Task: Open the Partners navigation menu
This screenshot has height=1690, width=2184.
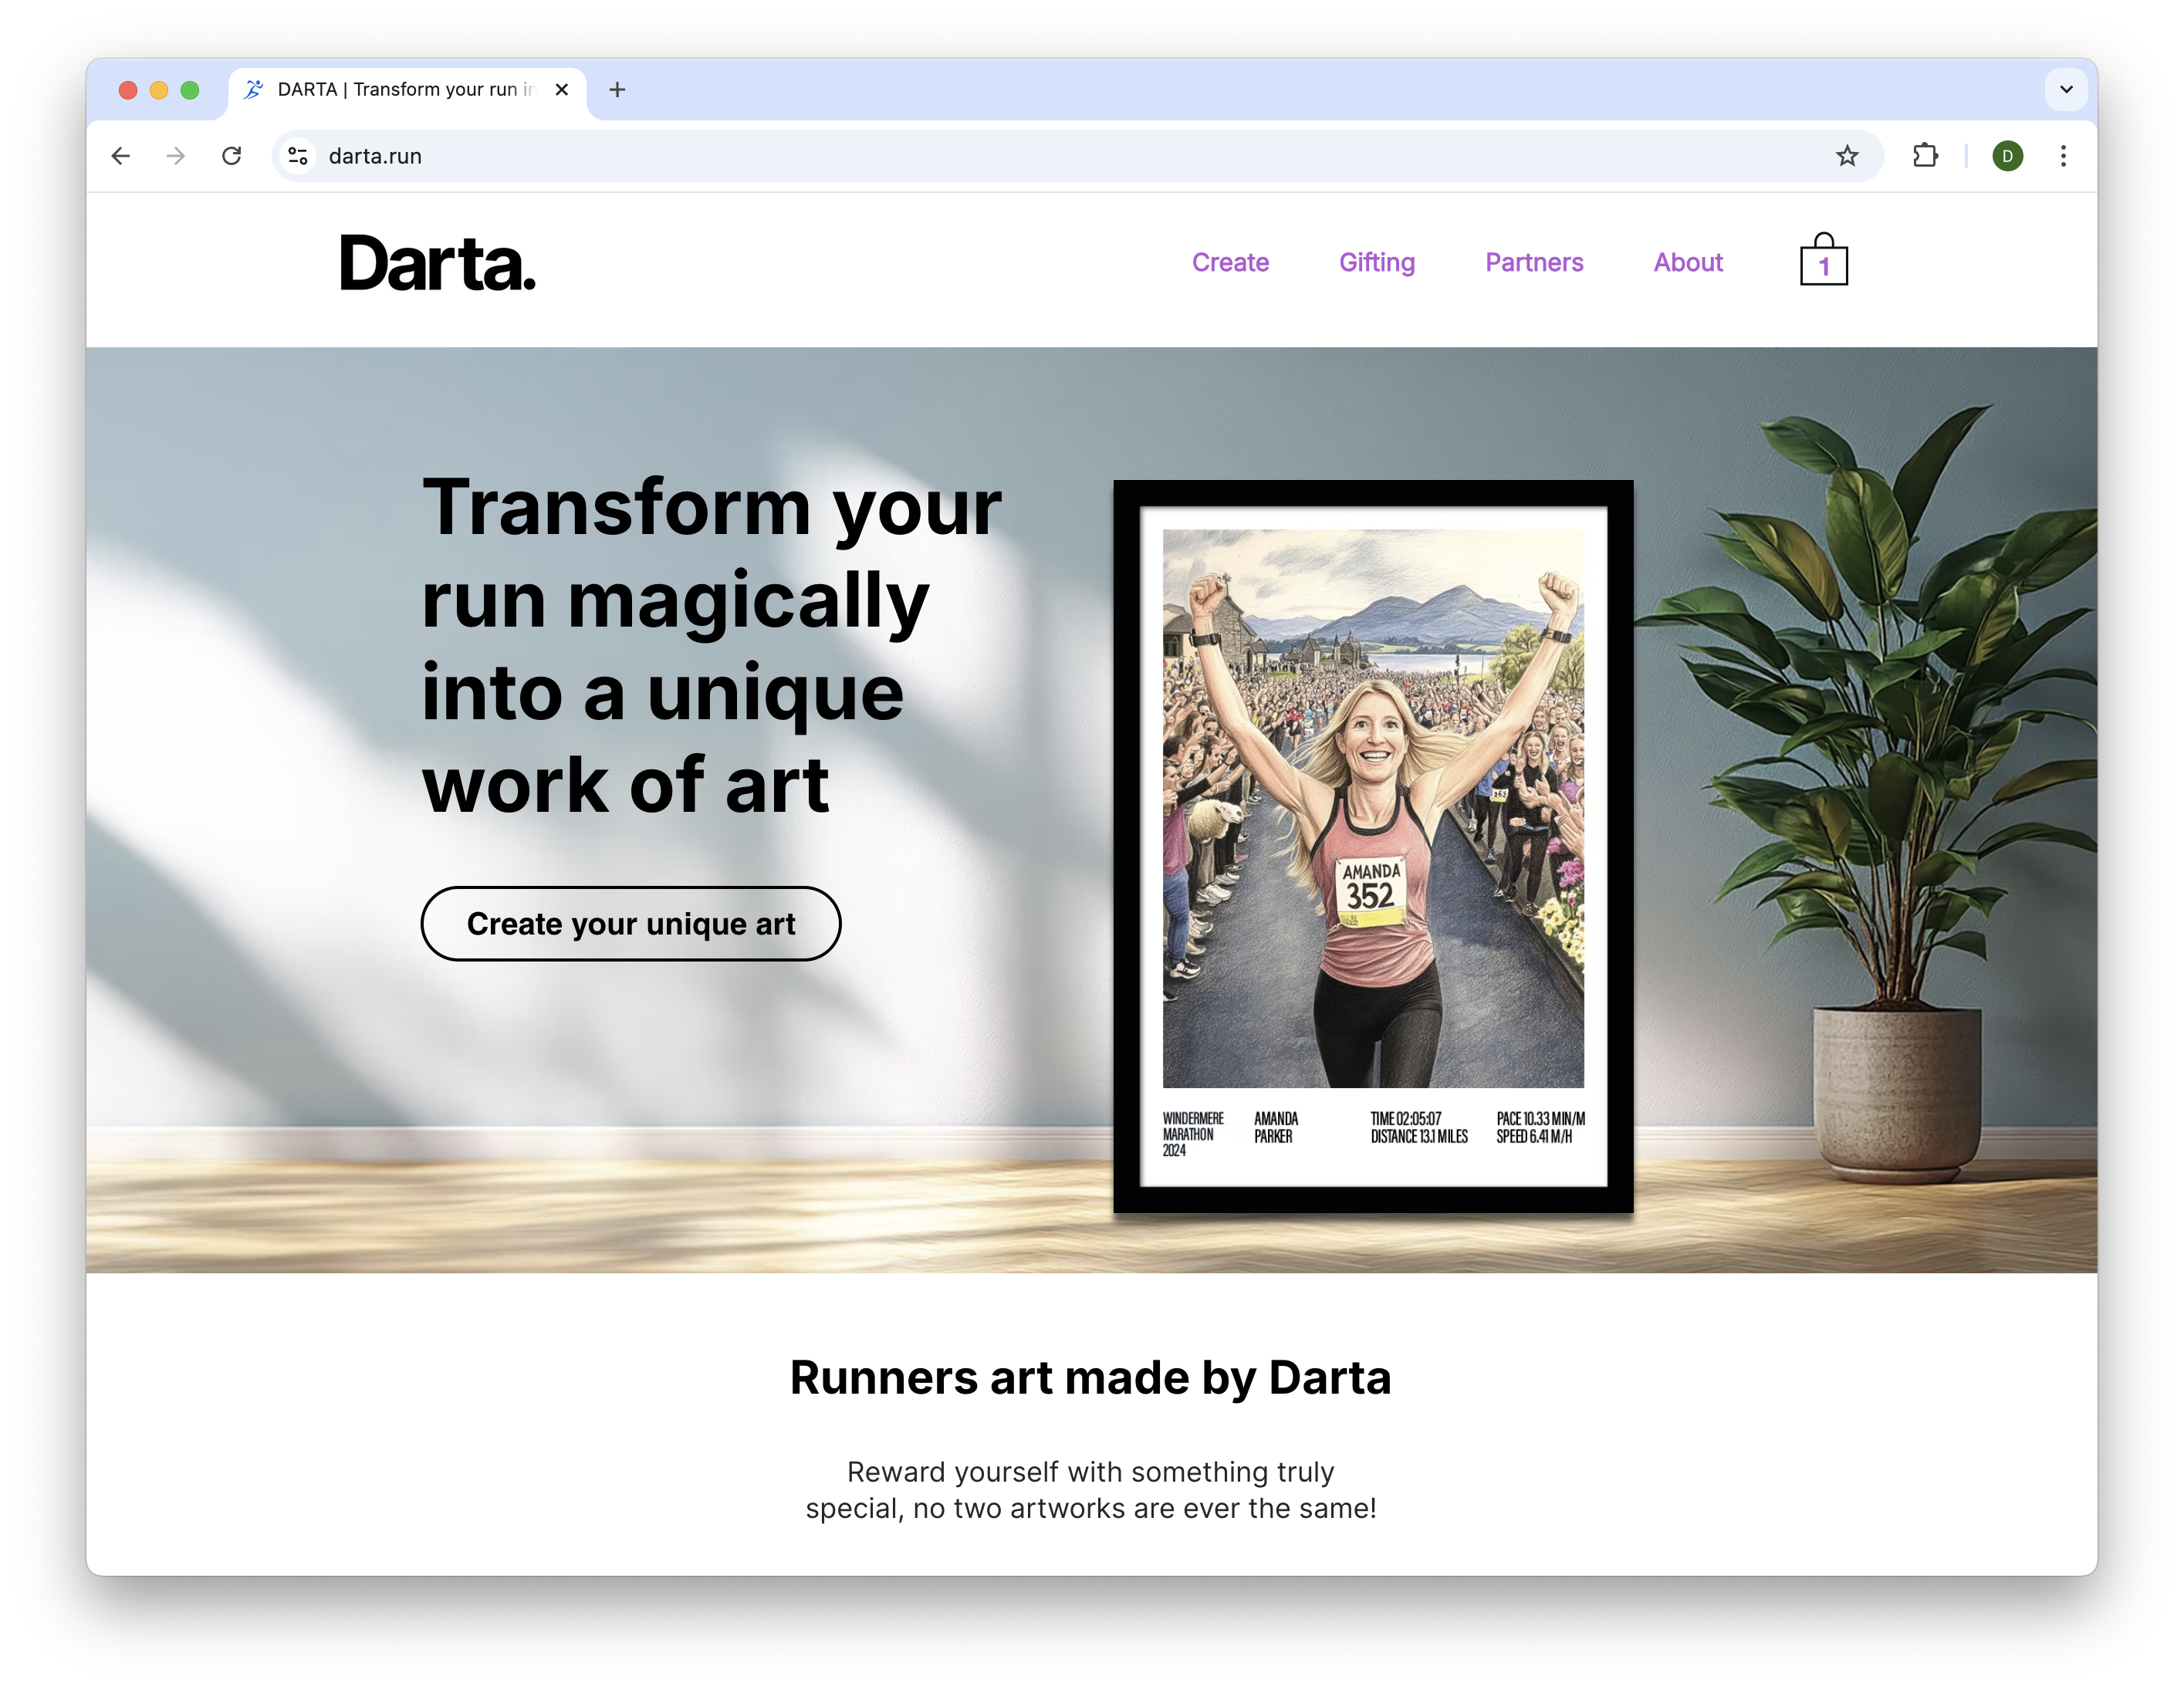Action: click(1533, 262)
